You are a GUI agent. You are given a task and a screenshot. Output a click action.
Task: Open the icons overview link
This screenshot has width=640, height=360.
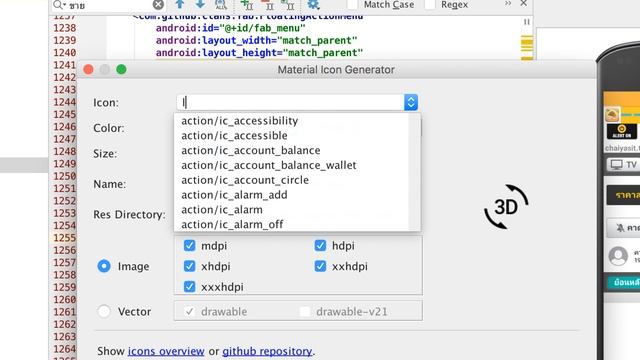point(166,351)
